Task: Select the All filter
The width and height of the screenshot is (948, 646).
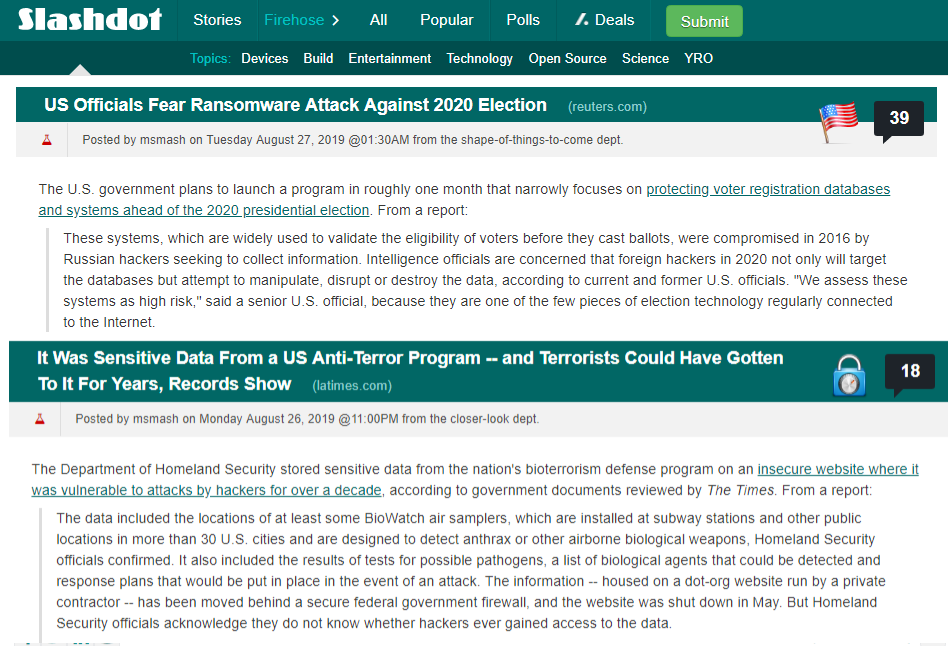Action: 378,20
